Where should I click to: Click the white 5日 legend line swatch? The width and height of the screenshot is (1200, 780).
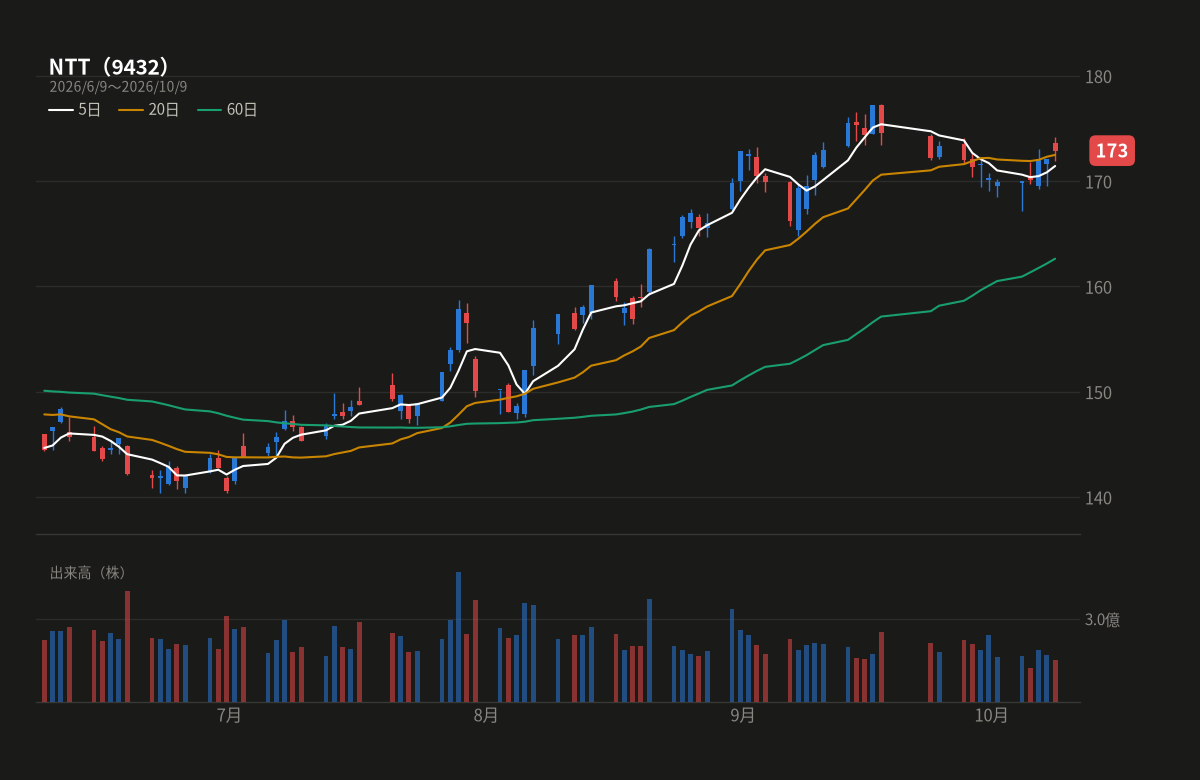tap(61, 110)
